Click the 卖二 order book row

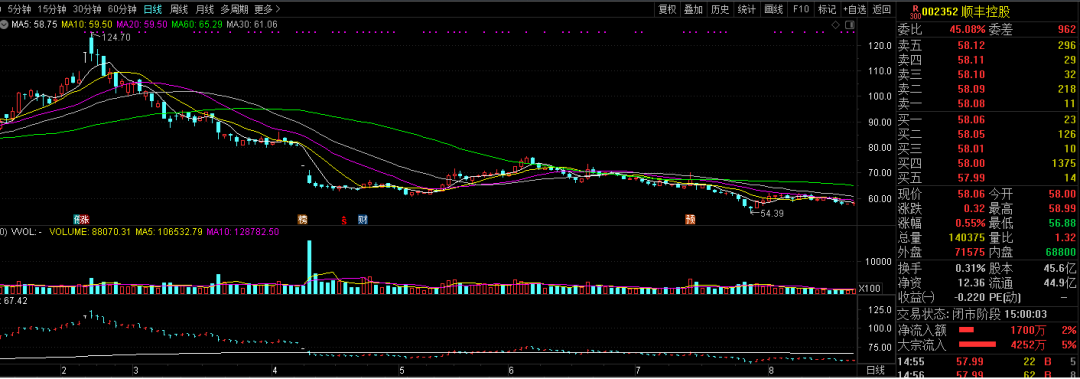987,90
